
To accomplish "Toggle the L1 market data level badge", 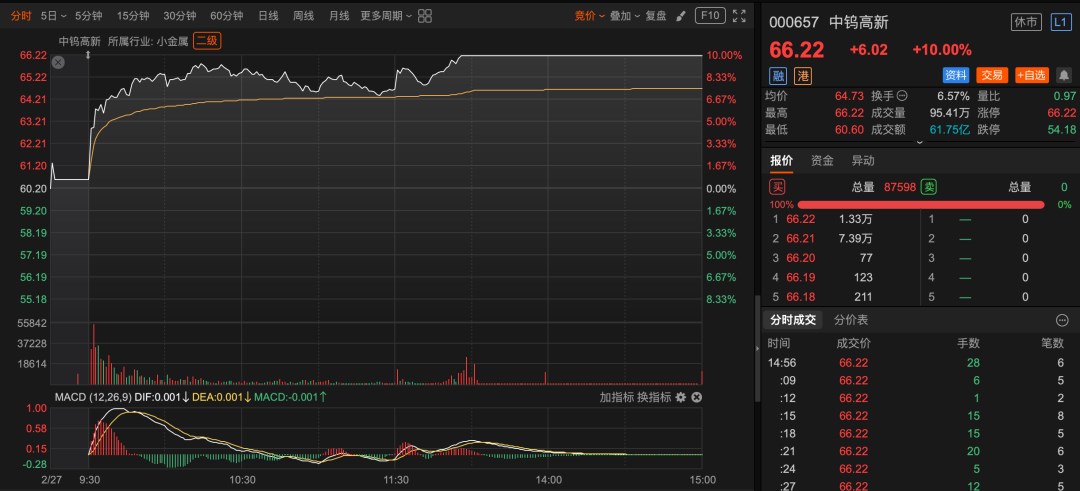I will coord(1061,20).
